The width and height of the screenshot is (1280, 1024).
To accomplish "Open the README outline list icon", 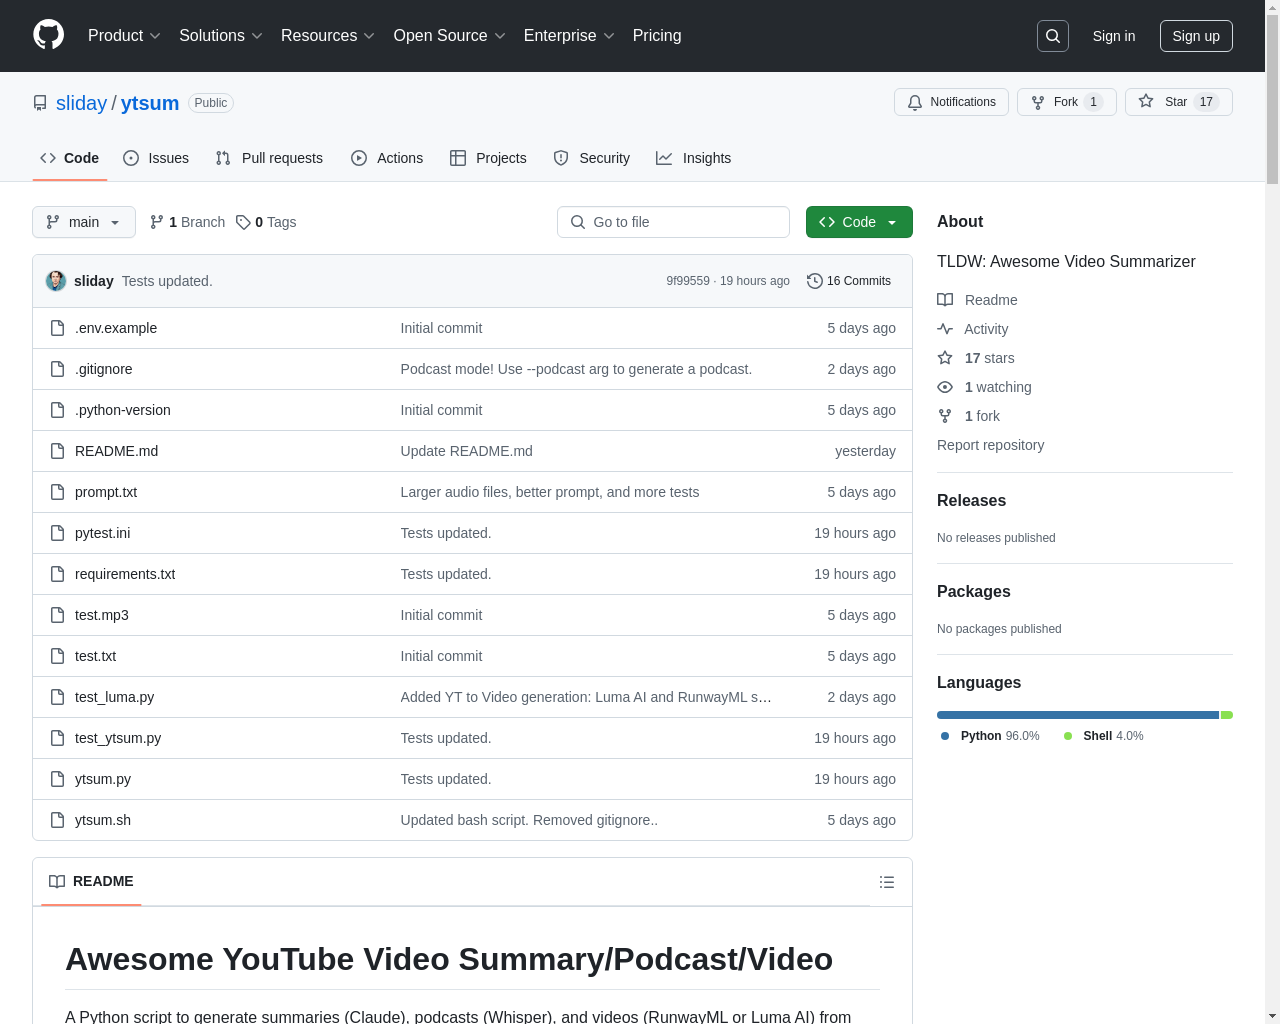I will pyautogui.click(x=887, y=882).
